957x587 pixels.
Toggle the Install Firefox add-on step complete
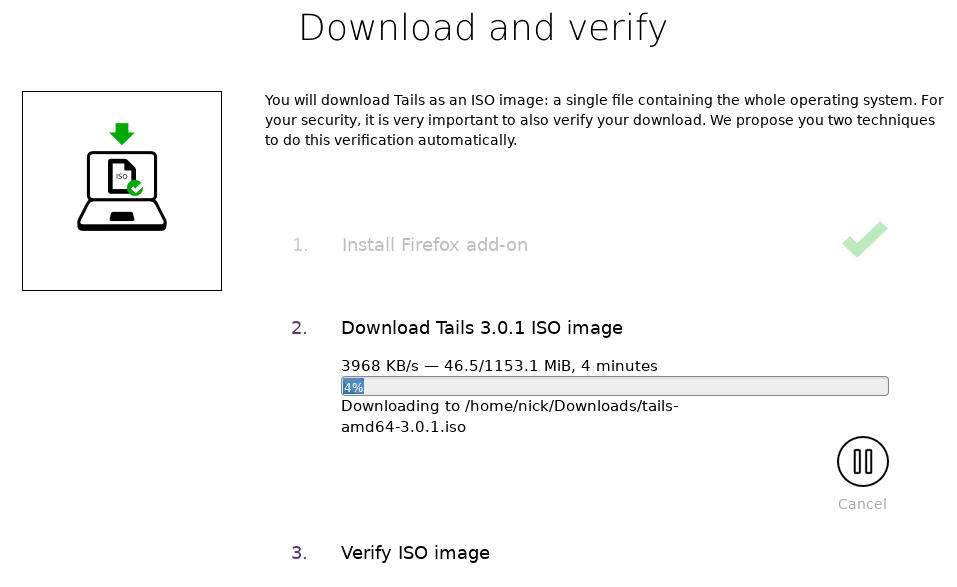pos(434,245)
